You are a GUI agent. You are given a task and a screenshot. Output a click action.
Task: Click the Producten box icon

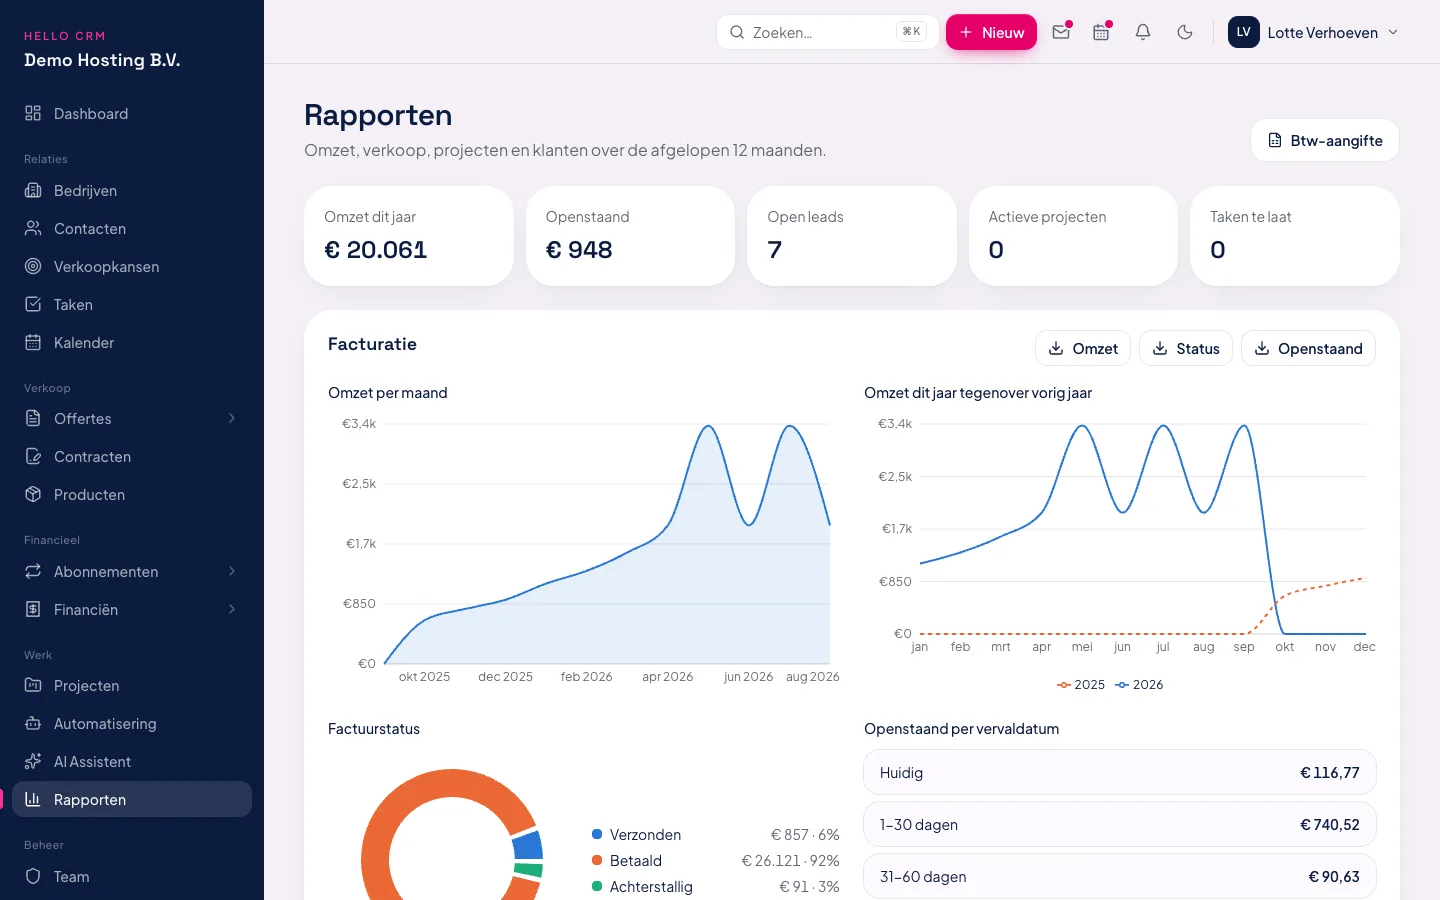(x=33, y=494)
